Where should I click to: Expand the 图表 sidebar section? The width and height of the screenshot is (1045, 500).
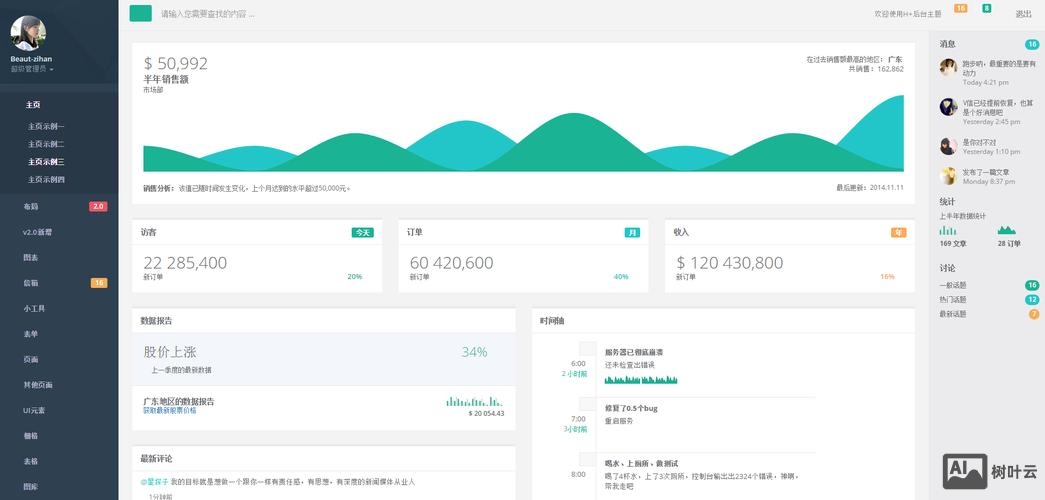coord(31,257)
